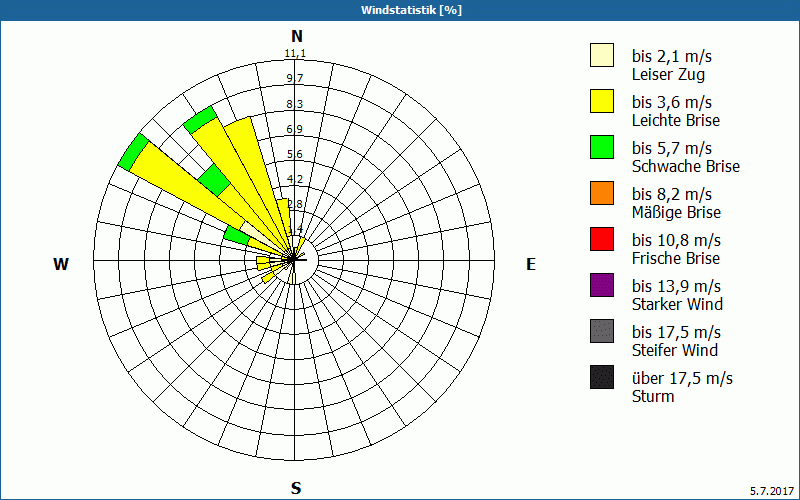Viewport: 800px width, 500px height.
Task: Click the longest yellow northwest wind bar
Action: (189, 186)
